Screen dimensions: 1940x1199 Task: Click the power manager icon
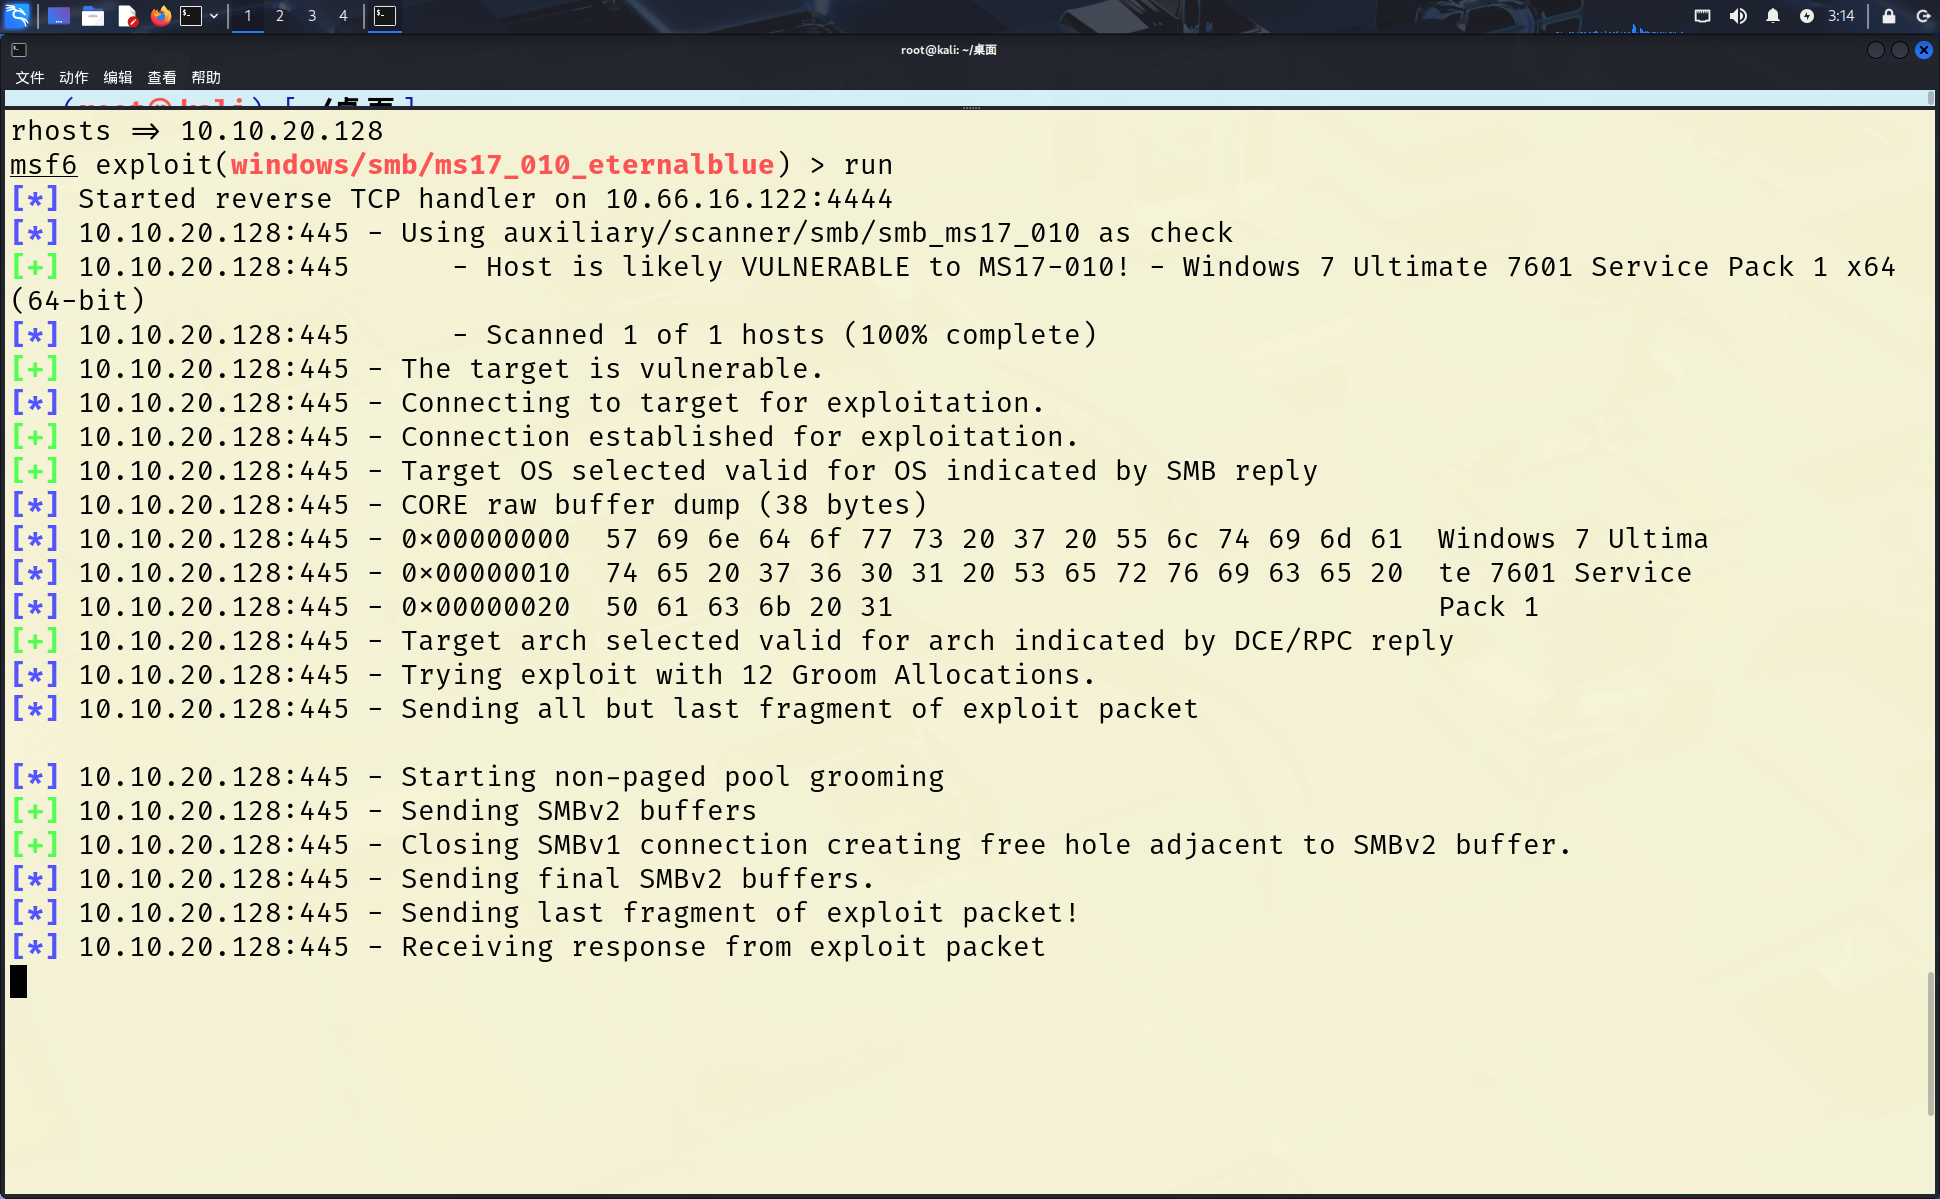[x=1807, y=16]
